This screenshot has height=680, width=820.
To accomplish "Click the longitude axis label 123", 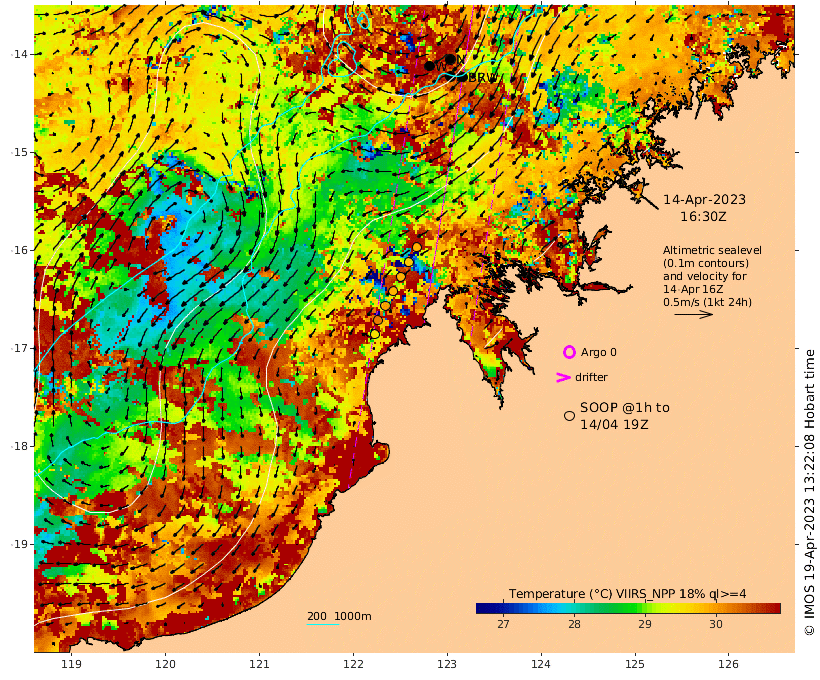I will click(447, 664).
